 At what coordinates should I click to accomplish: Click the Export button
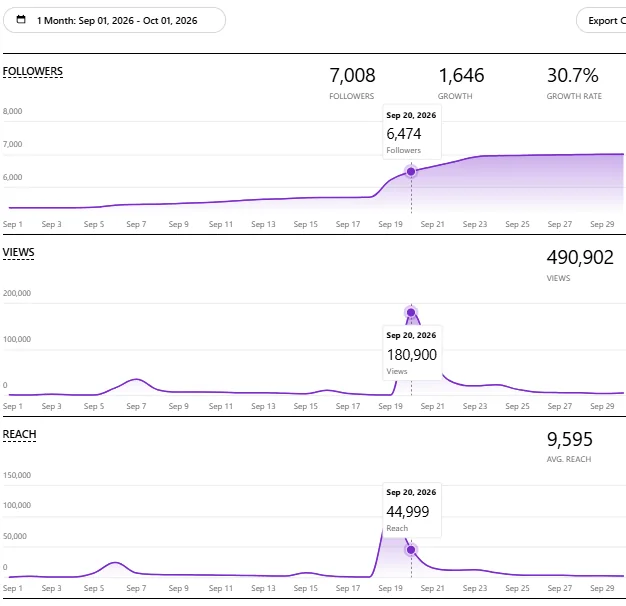pyautogui.click(x=602, y=20)
